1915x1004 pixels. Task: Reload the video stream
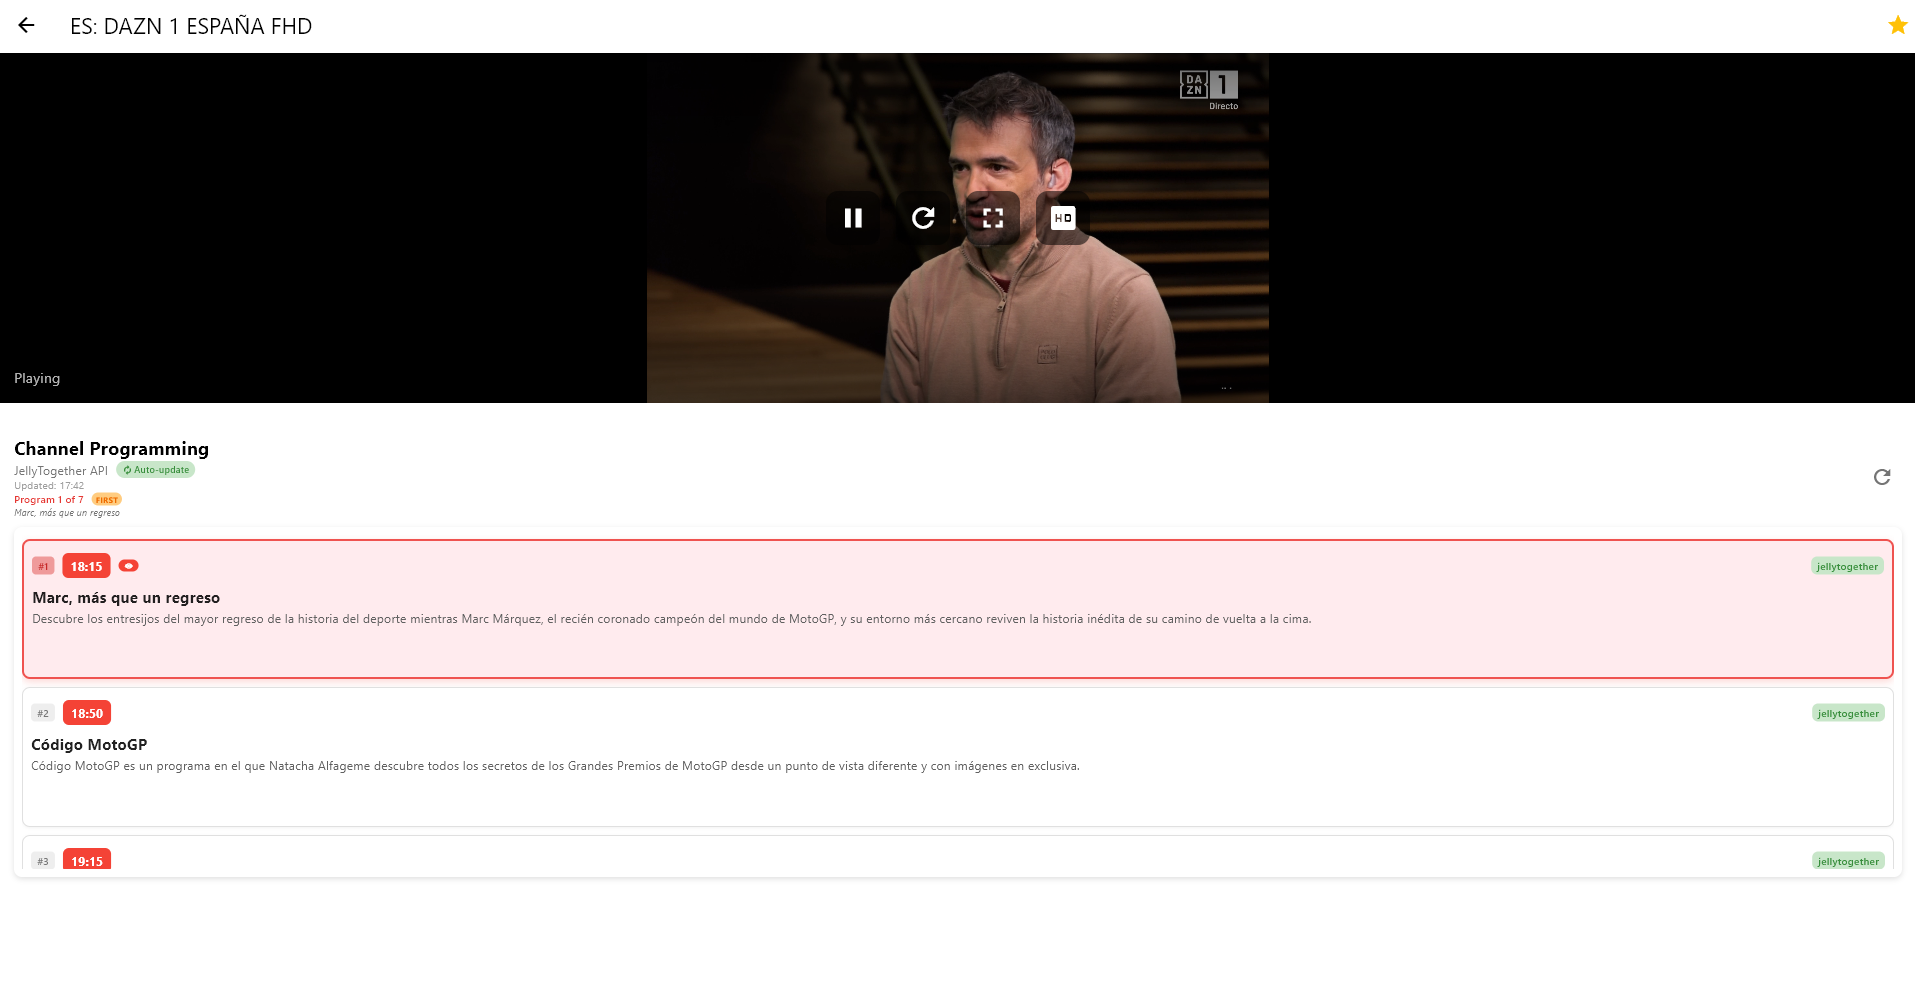click(x=923, y=218)
